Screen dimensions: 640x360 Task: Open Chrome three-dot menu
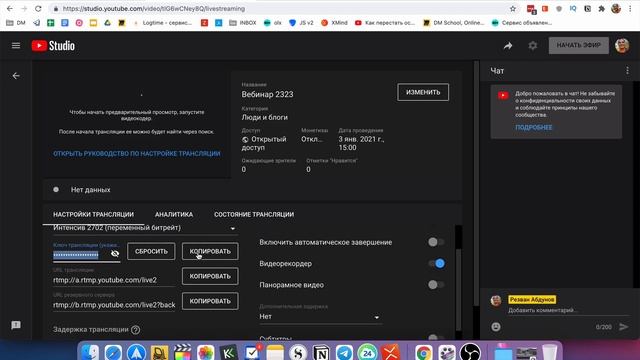pos(631,9)
